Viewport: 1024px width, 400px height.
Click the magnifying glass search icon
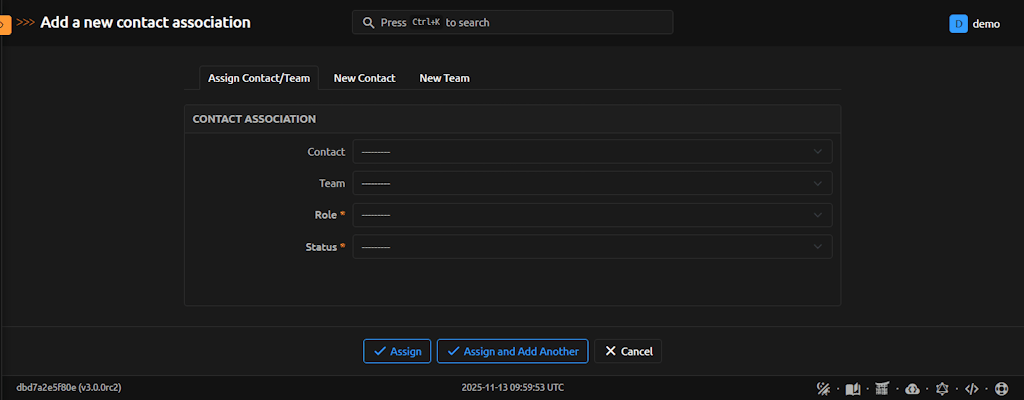tap(368, 22)
